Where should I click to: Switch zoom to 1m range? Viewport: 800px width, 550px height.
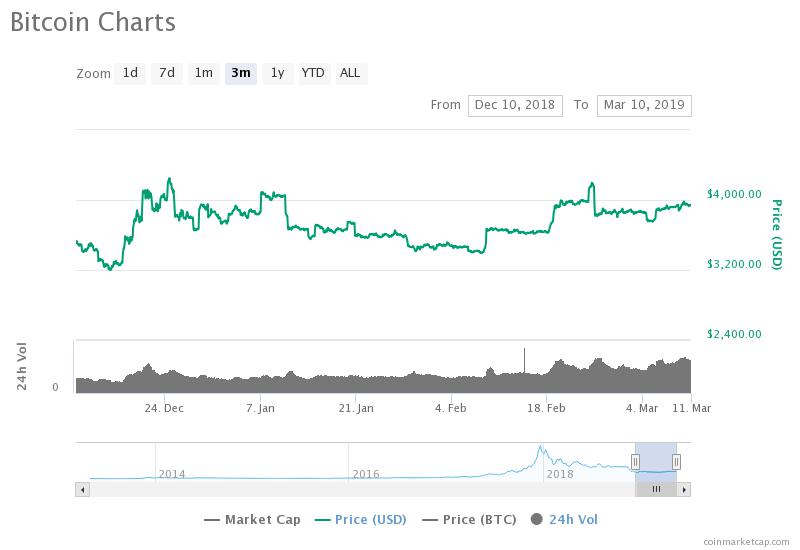203,73
